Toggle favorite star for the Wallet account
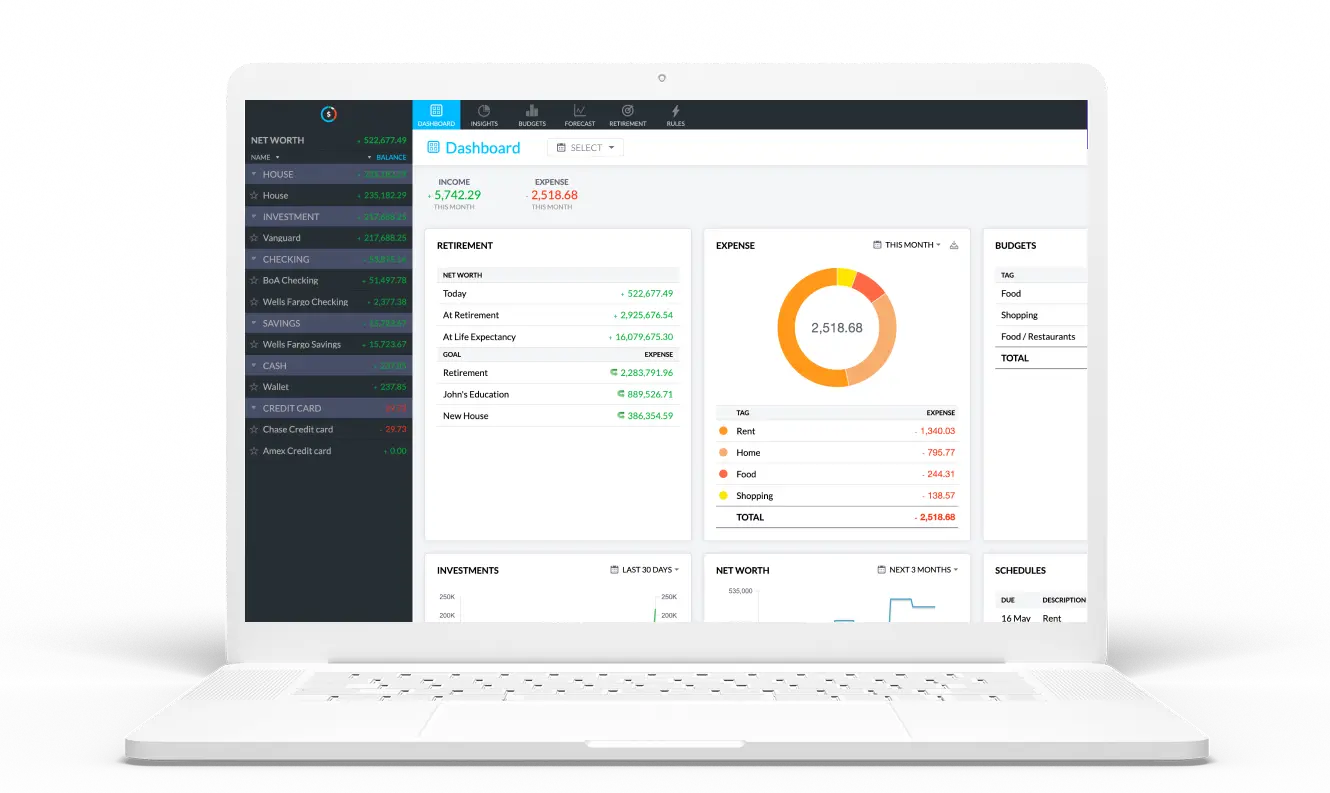 (254, 387)
